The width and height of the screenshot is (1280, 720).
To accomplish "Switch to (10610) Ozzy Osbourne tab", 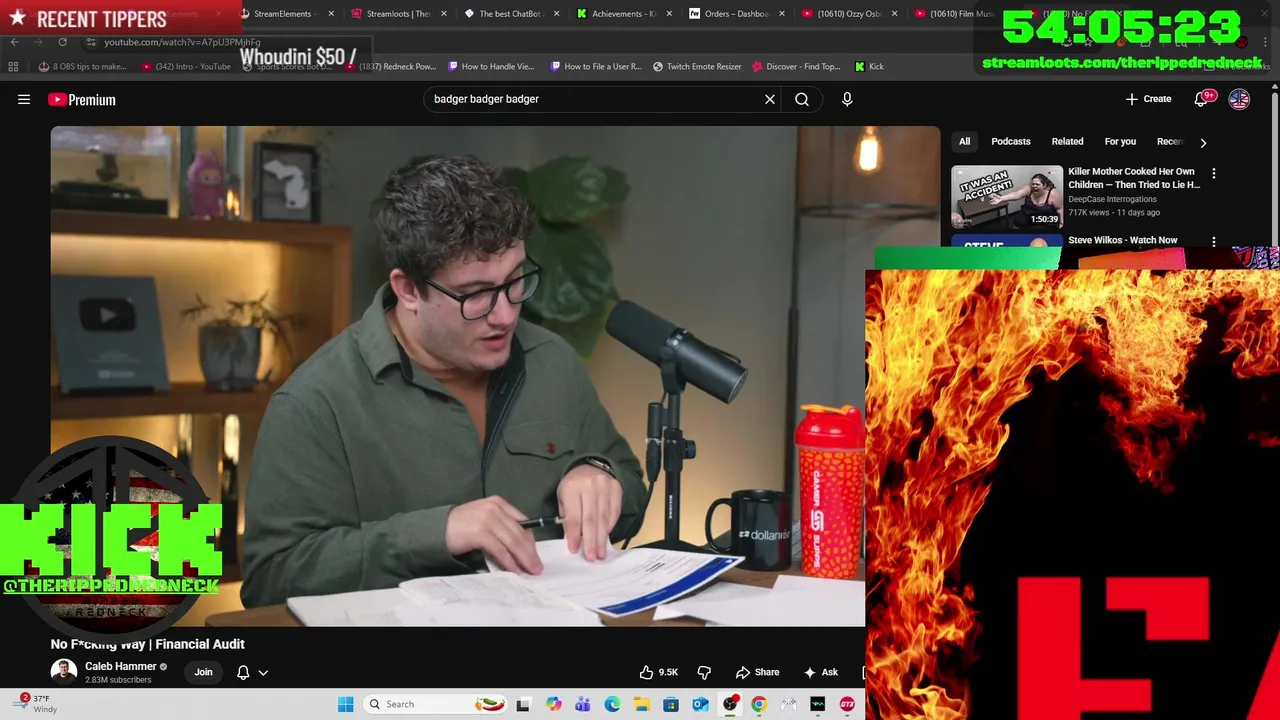I will [x=848, y=14].
